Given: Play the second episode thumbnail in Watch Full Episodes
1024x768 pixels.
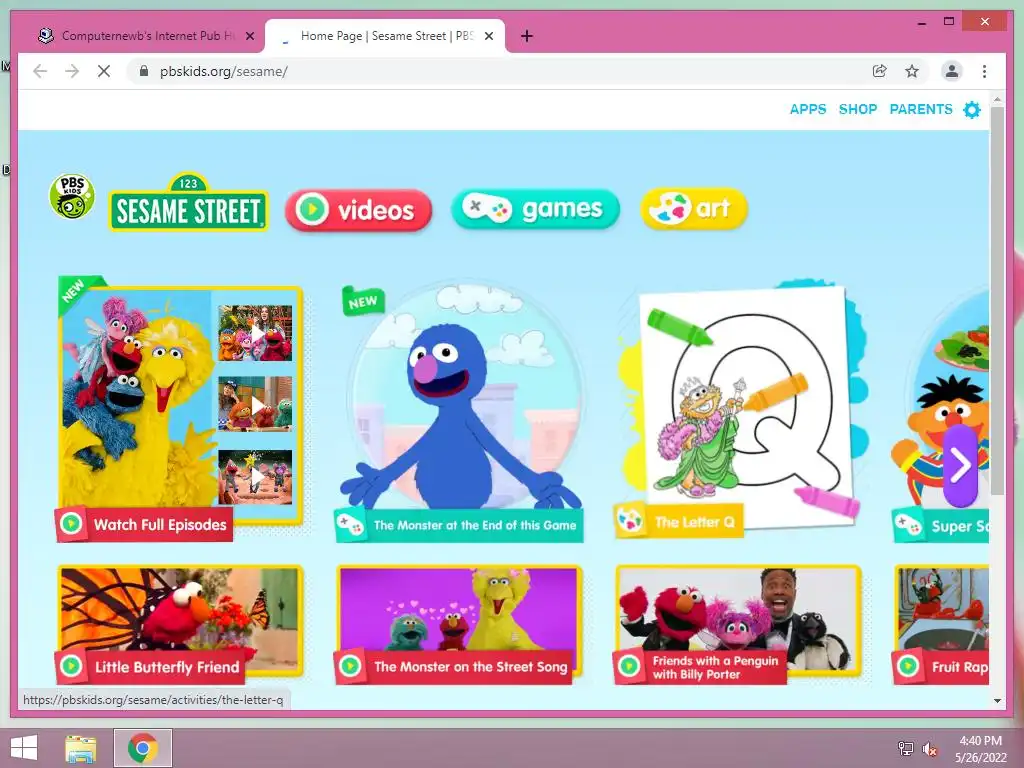Looking at the screenshot, I should (x=255, y=404).
